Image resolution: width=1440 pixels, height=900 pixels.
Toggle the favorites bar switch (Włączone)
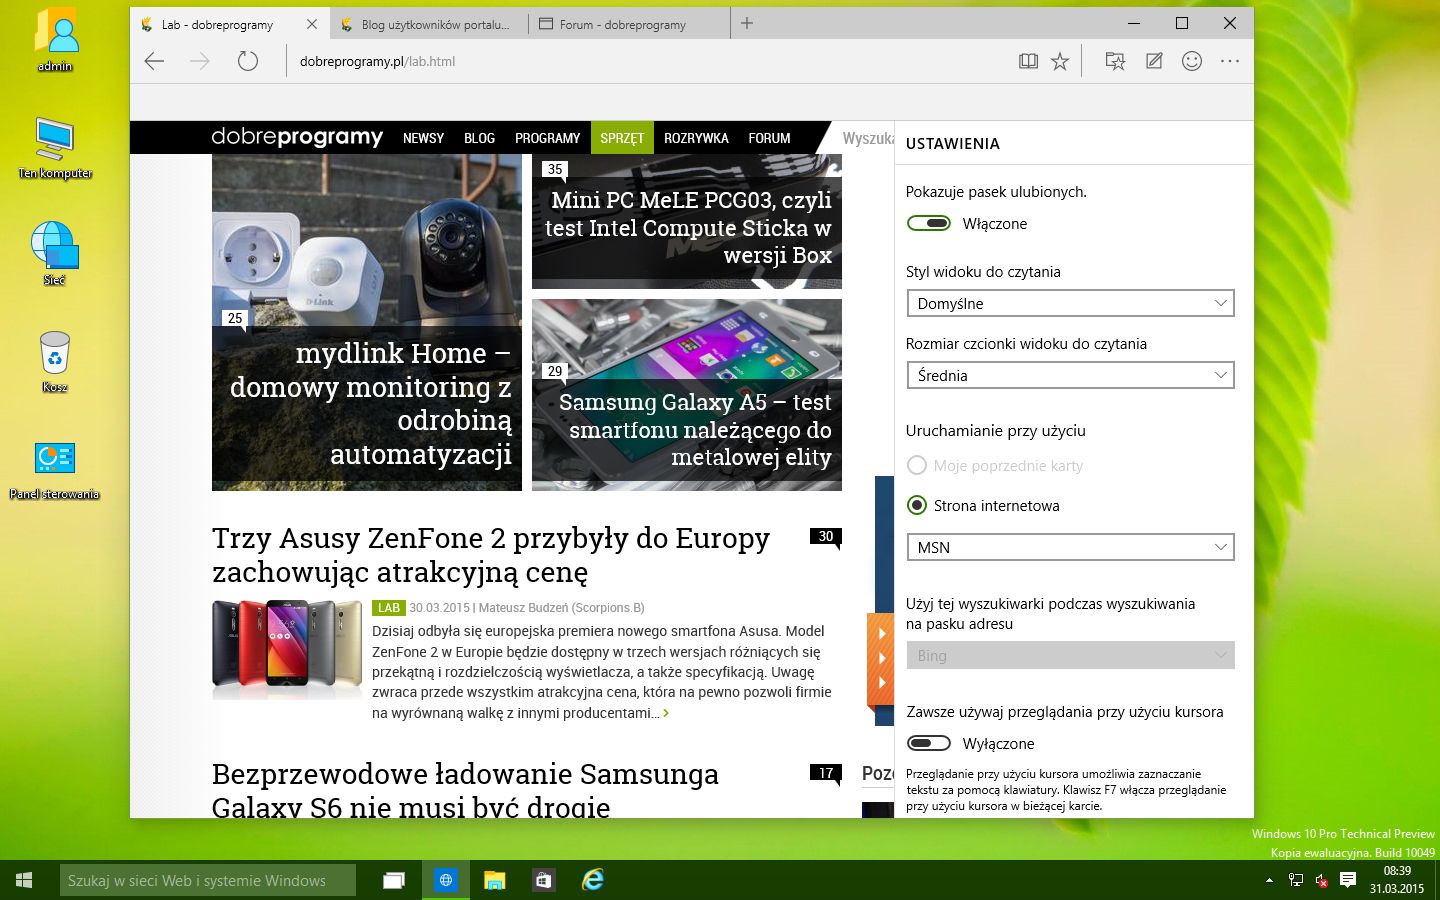point(929,223)
